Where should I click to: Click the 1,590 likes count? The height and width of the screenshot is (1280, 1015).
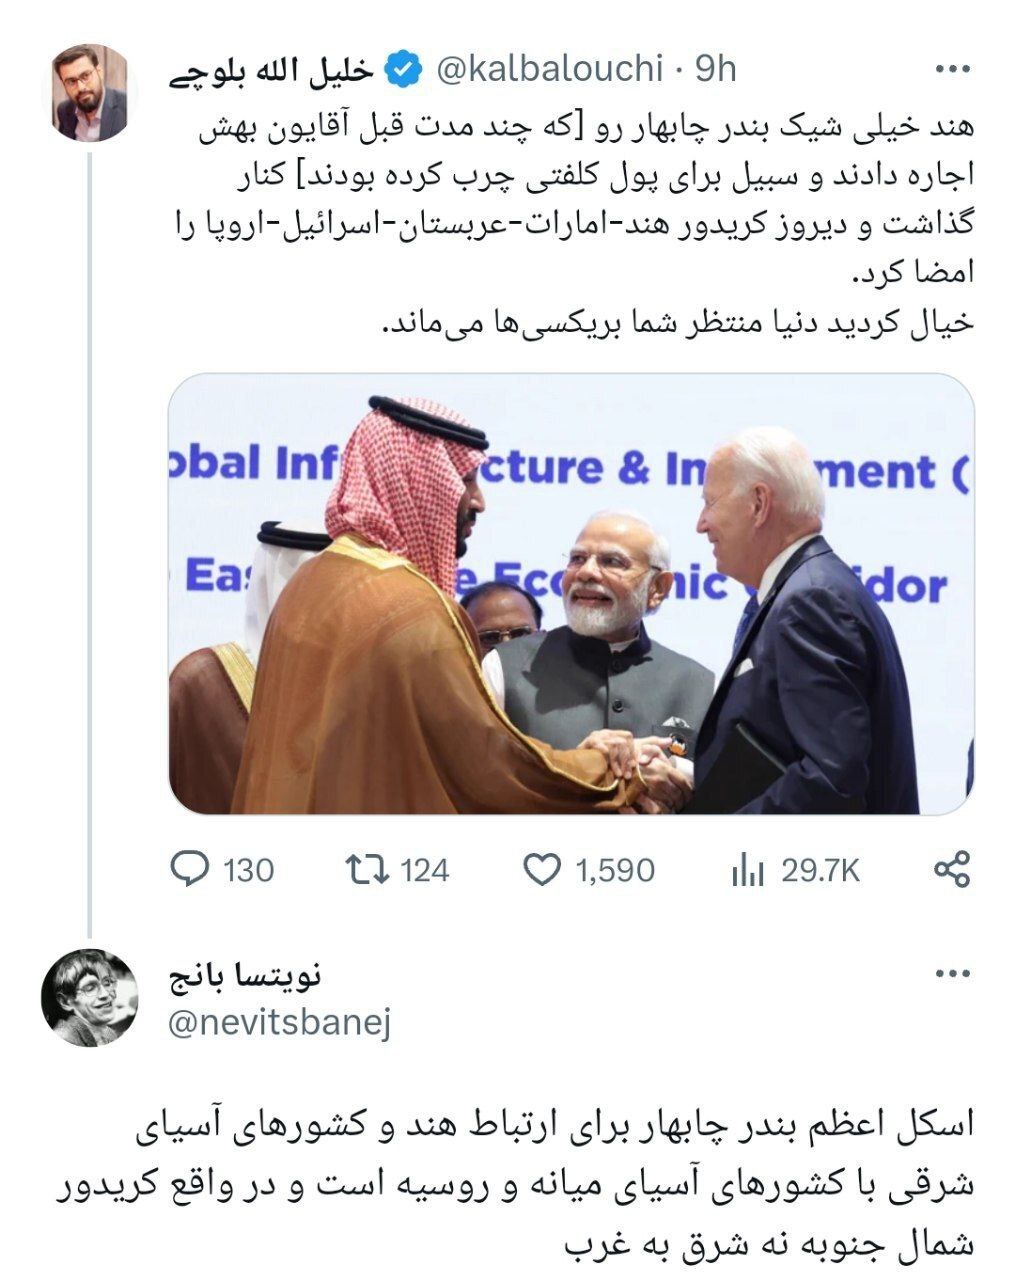pos(615,870)
